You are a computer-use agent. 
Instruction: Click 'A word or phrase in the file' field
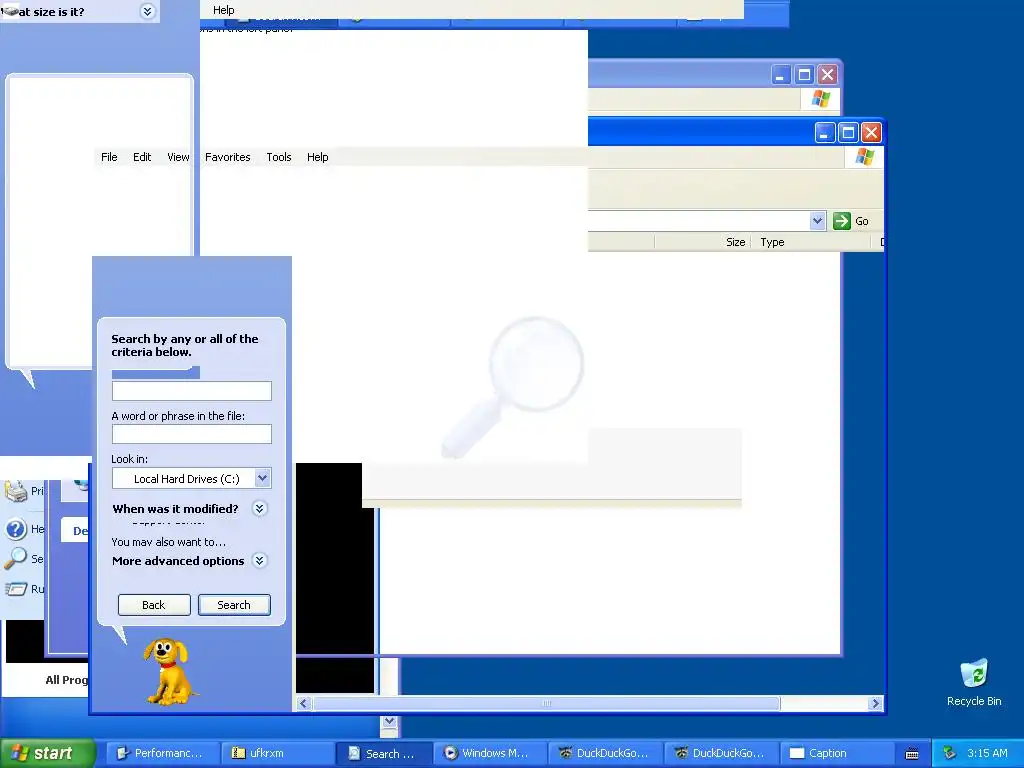(191, 434)
